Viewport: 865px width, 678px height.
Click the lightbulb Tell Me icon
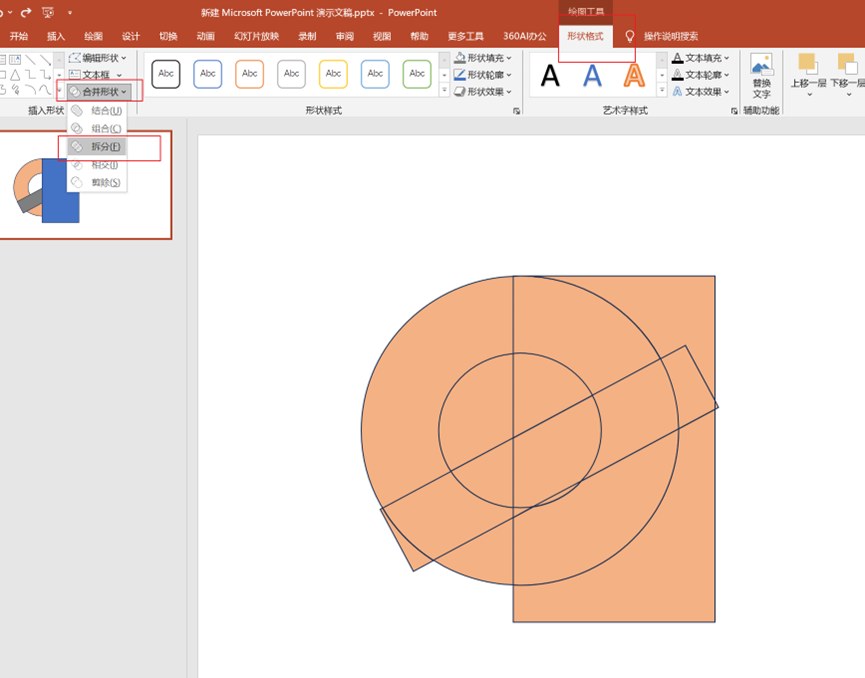pyautogui.click(x=630, y=37)
